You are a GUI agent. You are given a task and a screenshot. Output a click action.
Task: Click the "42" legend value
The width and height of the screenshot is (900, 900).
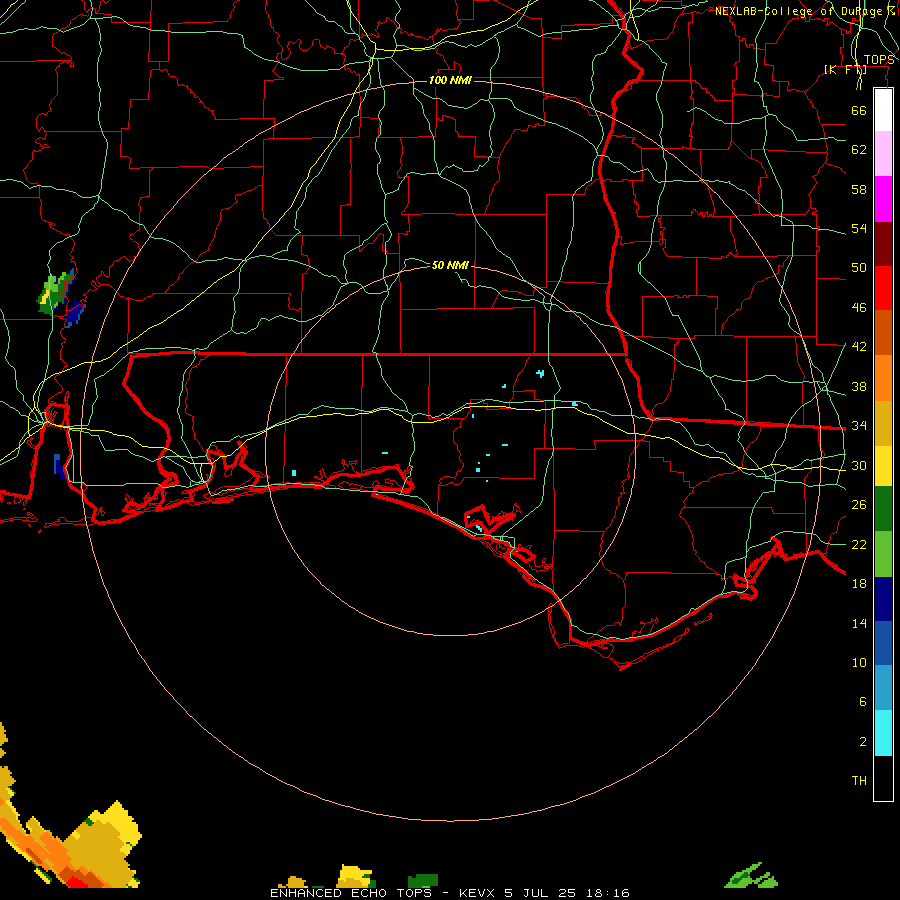click(x=859, y=347)
